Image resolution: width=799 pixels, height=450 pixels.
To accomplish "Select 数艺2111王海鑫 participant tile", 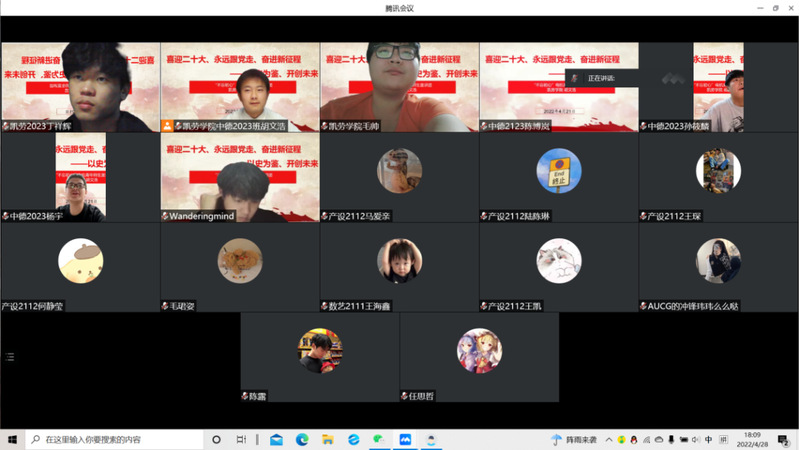I will click(399, 267).
